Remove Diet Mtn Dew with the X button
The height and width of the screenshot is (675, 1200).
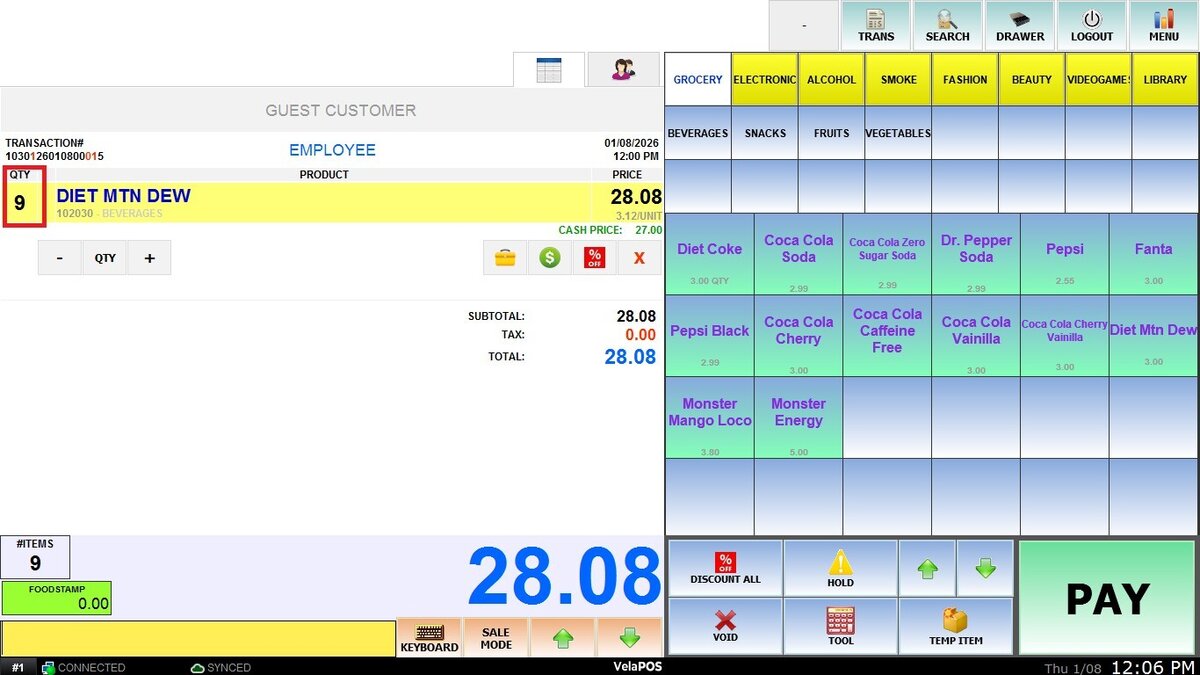click(639, 258)
